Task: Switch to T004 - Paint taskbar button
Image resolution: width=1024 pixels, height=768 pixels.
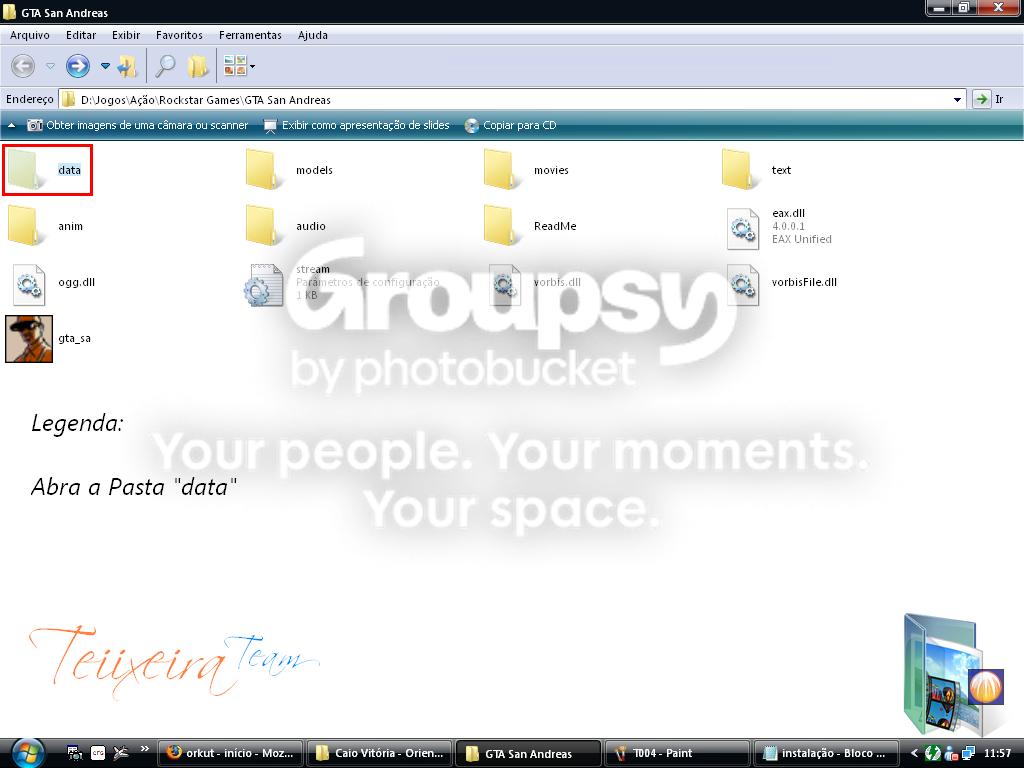Action: 677,754
